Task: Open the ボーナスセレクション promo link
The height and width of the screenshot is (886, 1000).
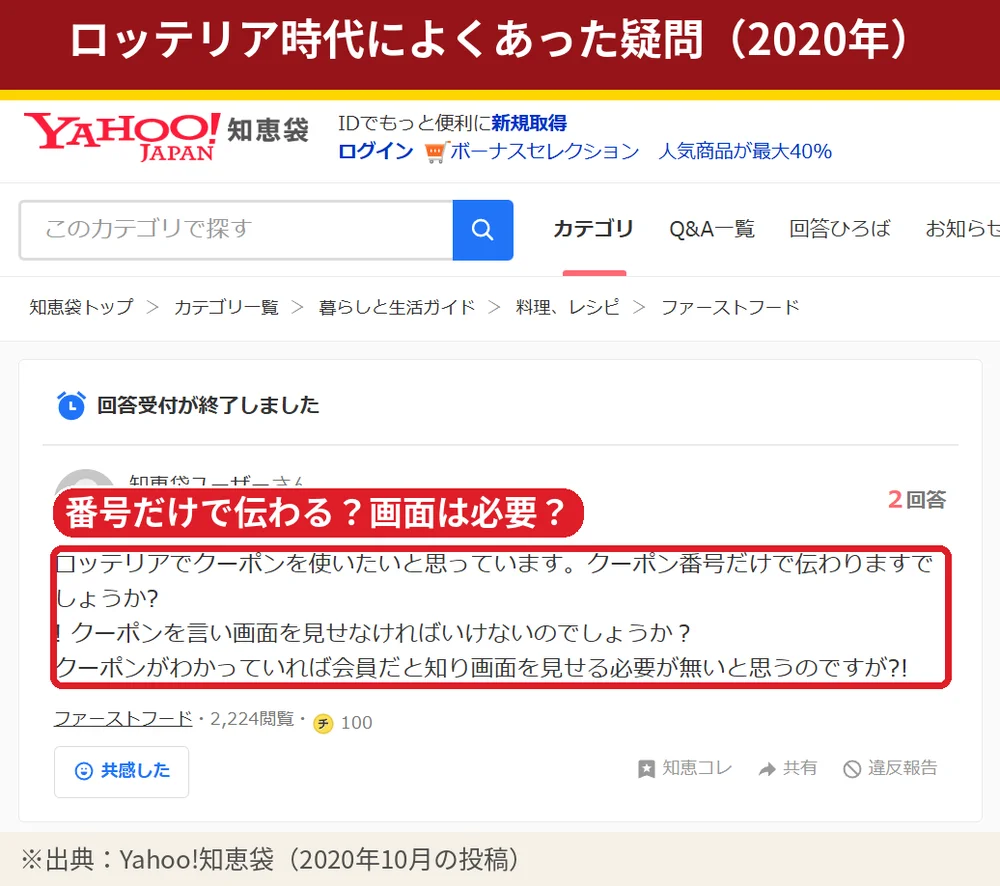Action: click(545, 151)
